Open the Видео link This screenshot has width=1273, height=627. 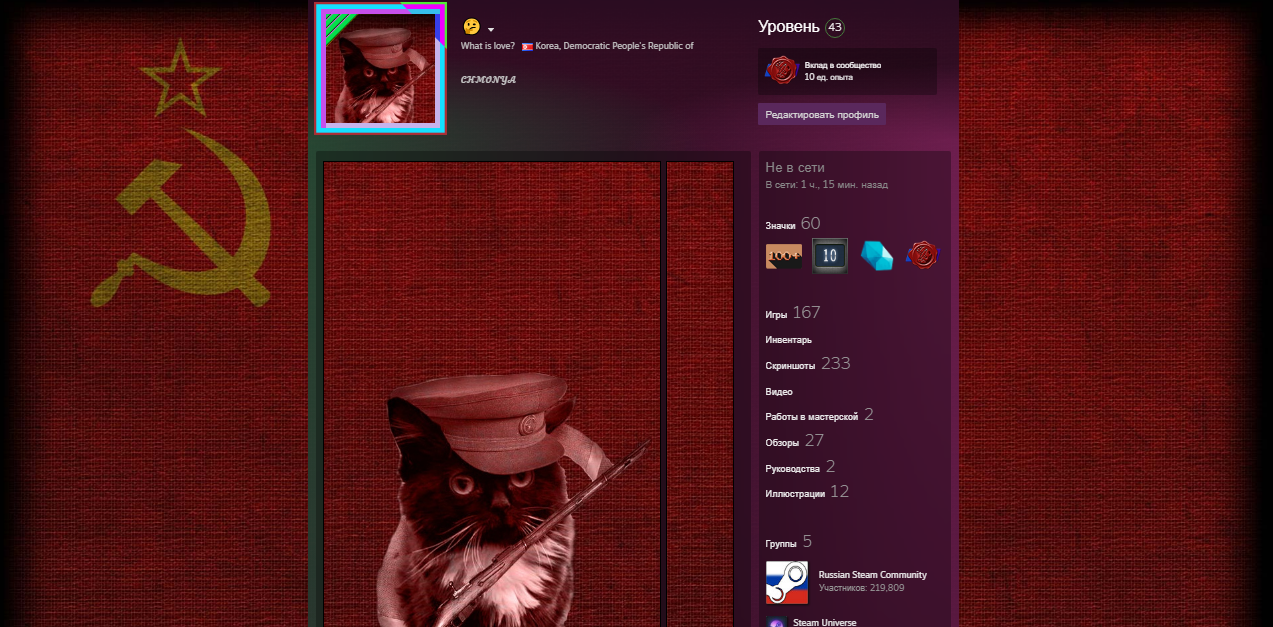tap(779, 392)
